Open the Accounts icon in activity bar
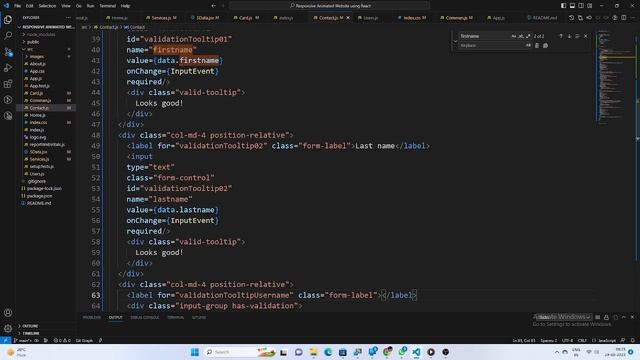 coord(8,313)
